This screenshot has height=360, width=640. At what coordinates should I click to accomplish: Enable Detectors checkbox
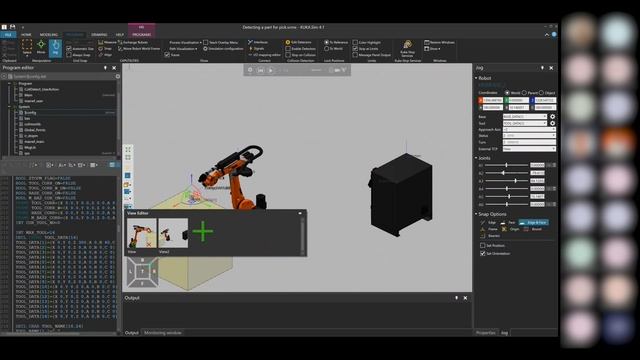click(288, 49)
